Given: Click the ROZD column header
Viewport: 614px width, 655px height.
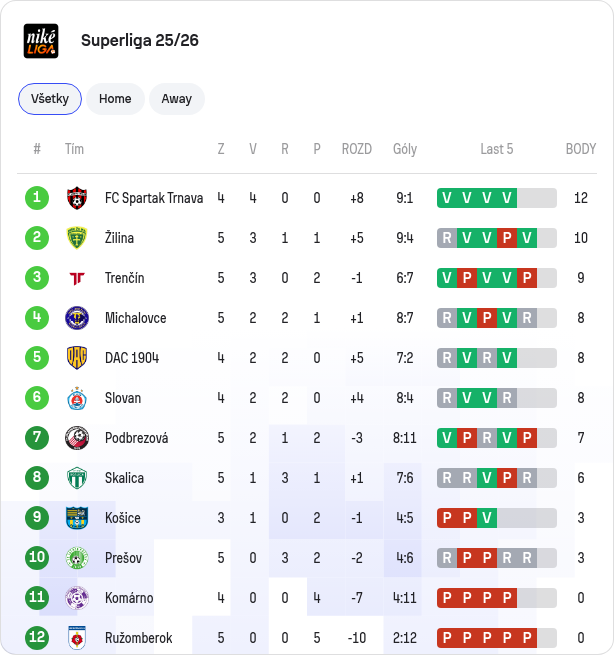Looking at the screenshot, I should click(357, 149).
